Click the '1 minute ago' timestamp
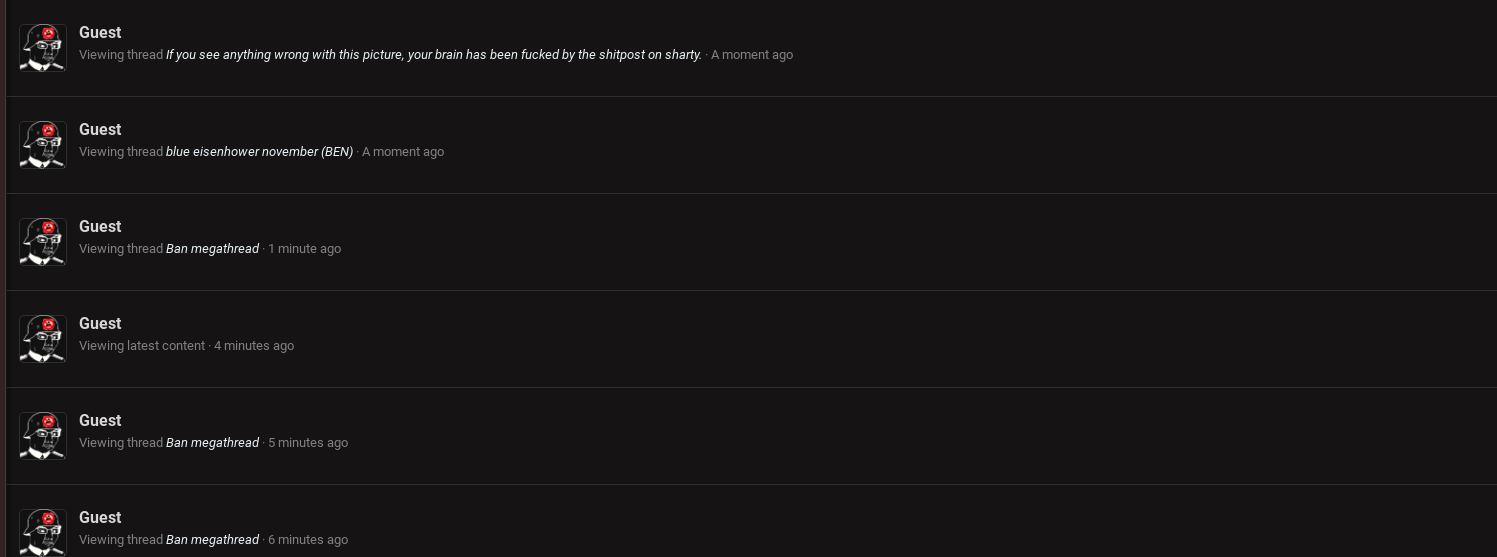The image size is (1497, 557). coord(304,249)
